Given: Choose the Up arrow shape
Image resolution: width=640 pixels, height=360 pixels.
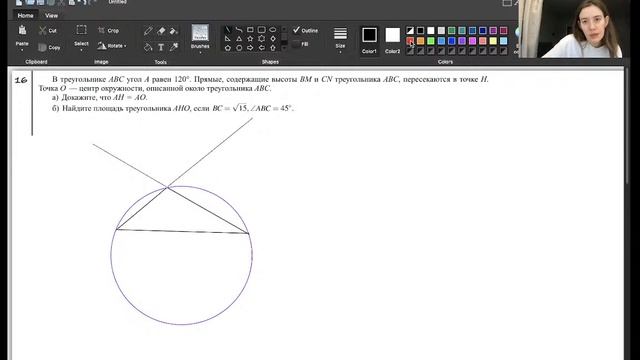Looking at the screenshot, I should point(273,48).
